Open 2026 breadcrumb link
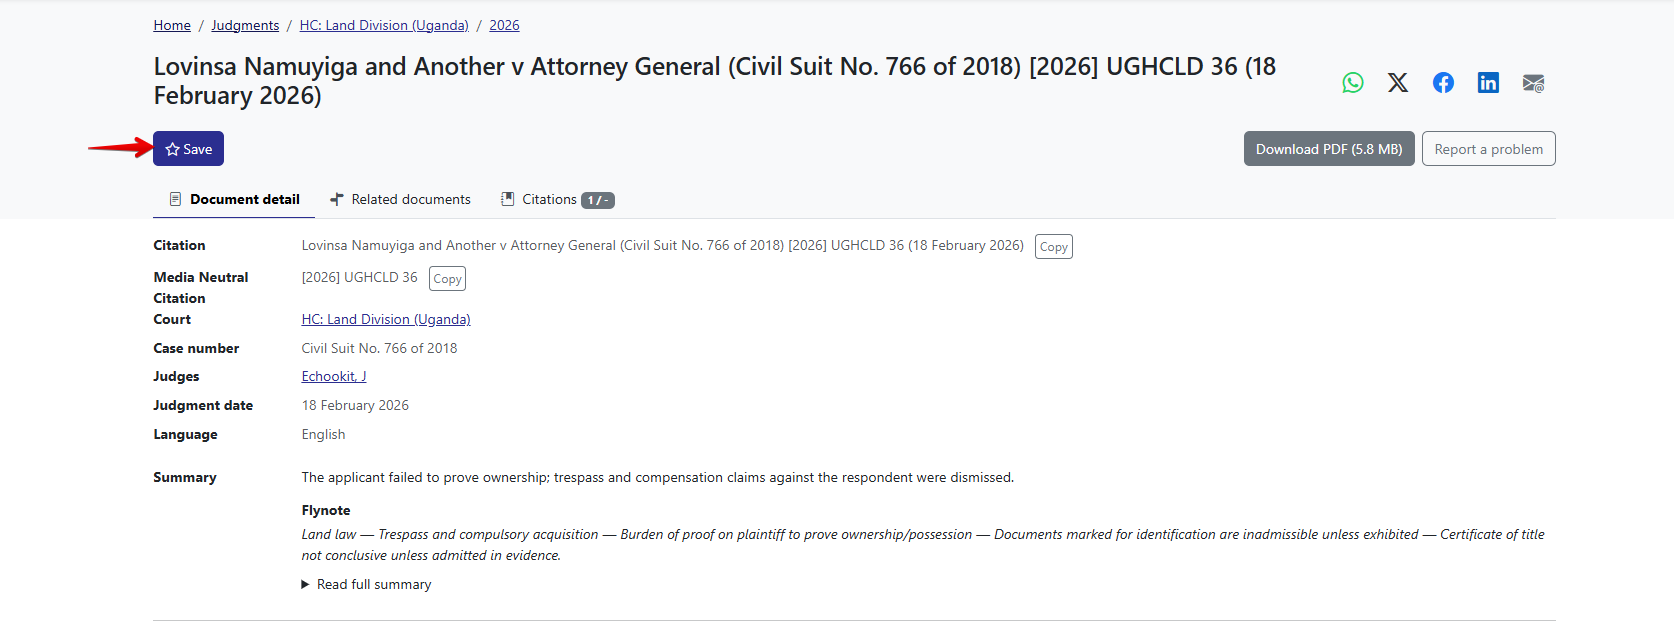 coord(504,25)
